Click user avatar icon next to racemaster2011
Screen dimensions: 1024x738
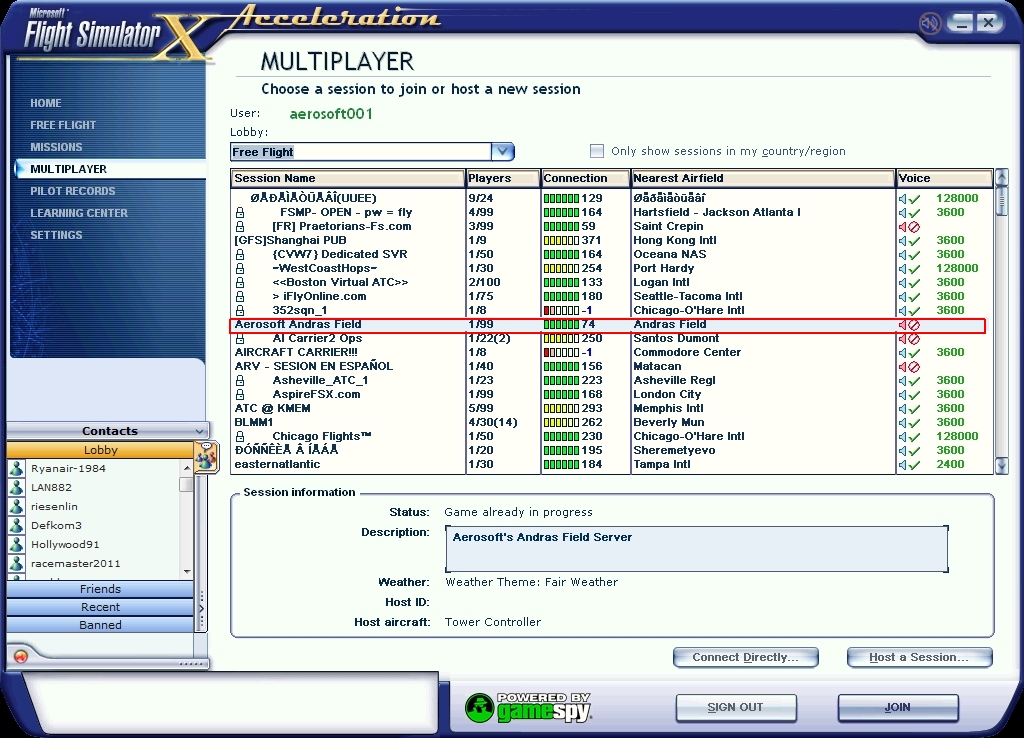[x=16, y=563]
